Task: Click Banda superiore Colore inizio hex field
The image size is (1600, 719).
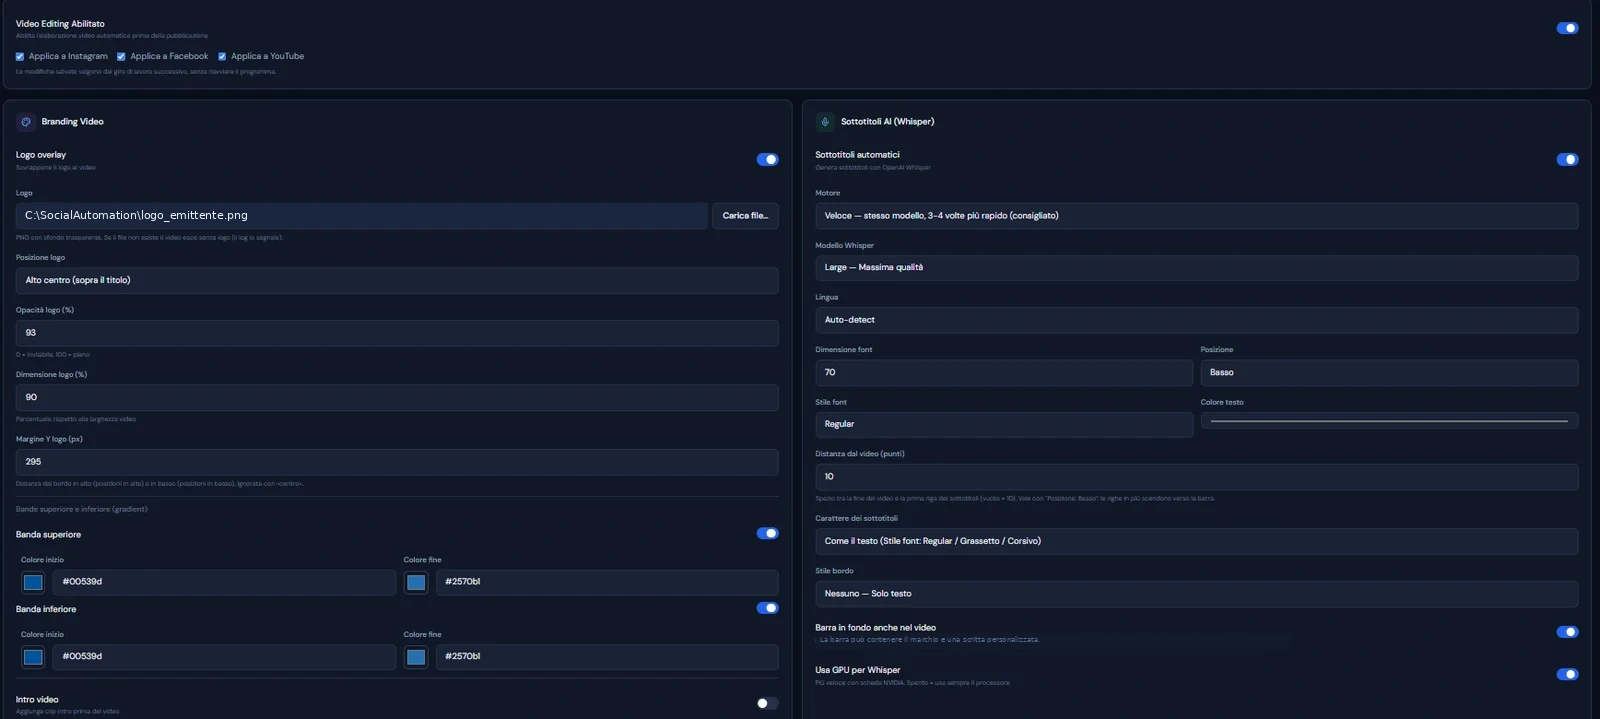Action: tap(224, 583)
